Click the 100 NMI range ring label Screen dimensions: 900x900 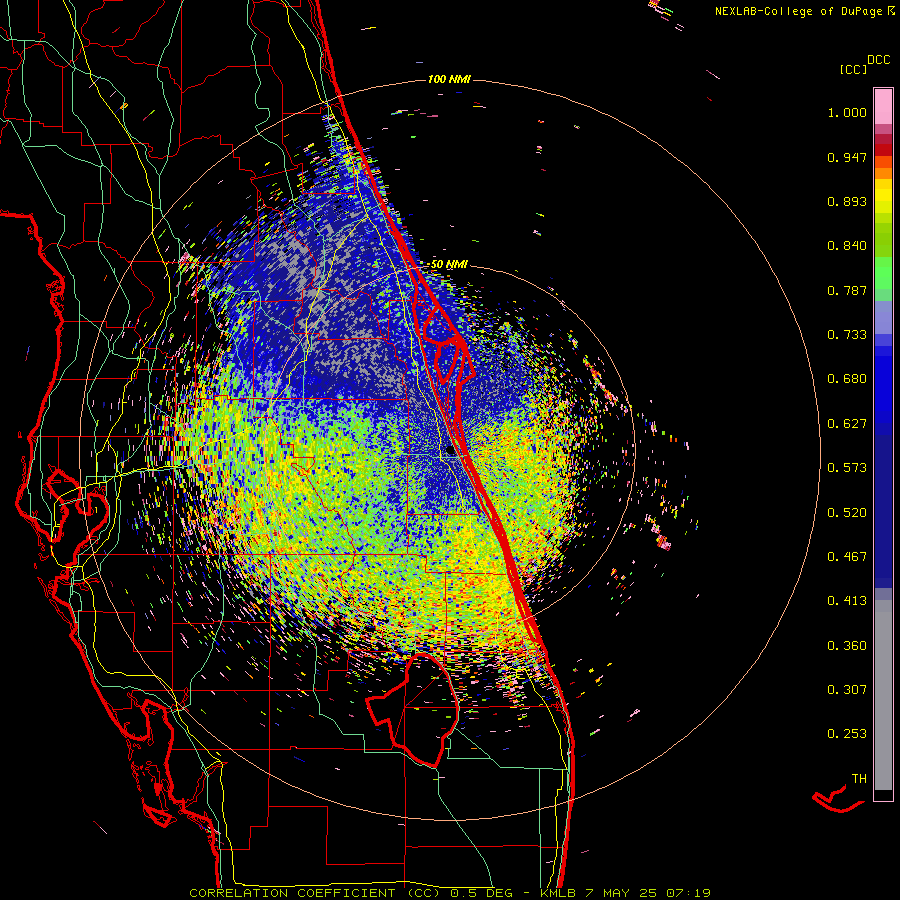(x=449, y=79)
